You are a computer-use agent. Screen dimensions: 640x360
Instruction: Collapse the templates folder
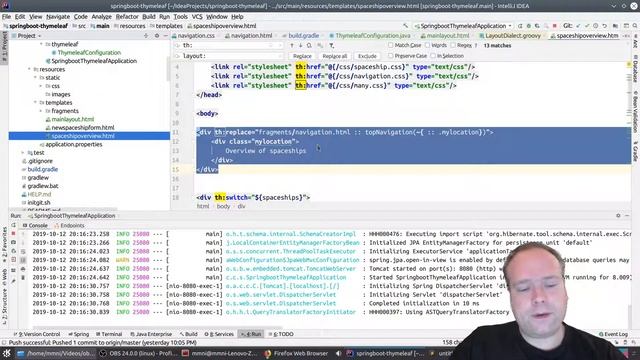tap(35, 102)
